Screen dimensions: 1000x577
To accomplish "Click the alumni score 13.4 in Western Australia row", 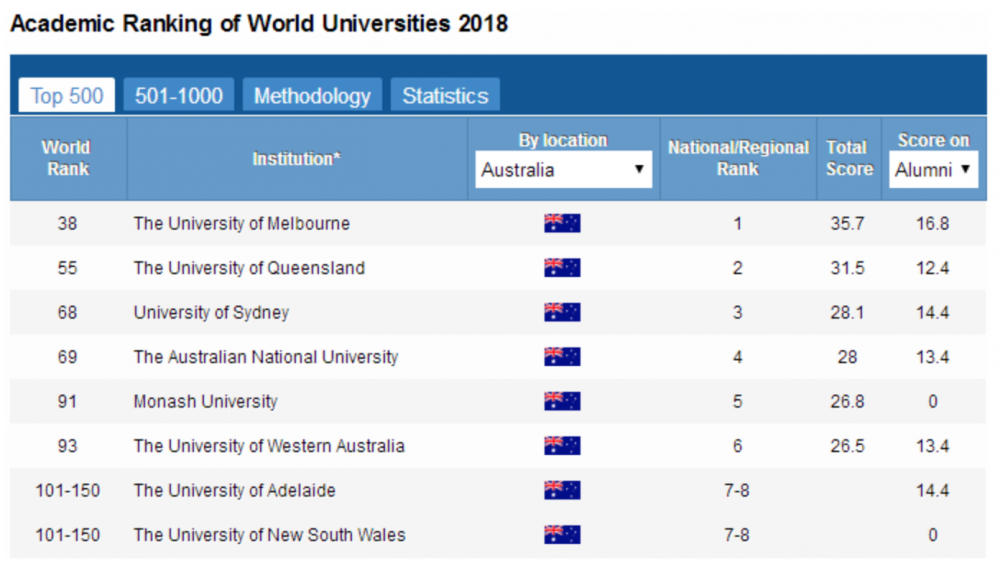I will coord(932,446).
